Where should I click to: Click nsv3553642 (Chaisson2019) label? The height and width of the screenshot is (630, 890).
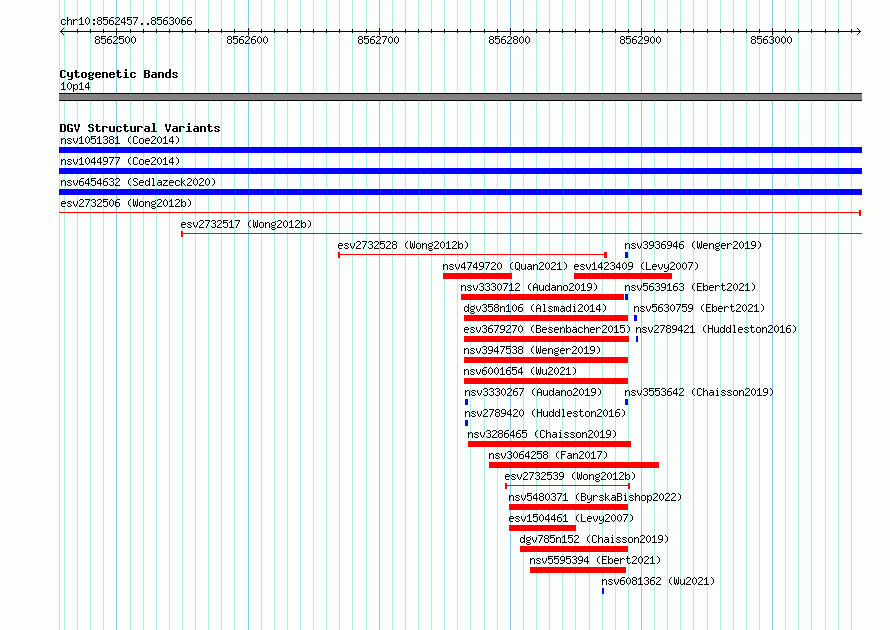(699, 392)
